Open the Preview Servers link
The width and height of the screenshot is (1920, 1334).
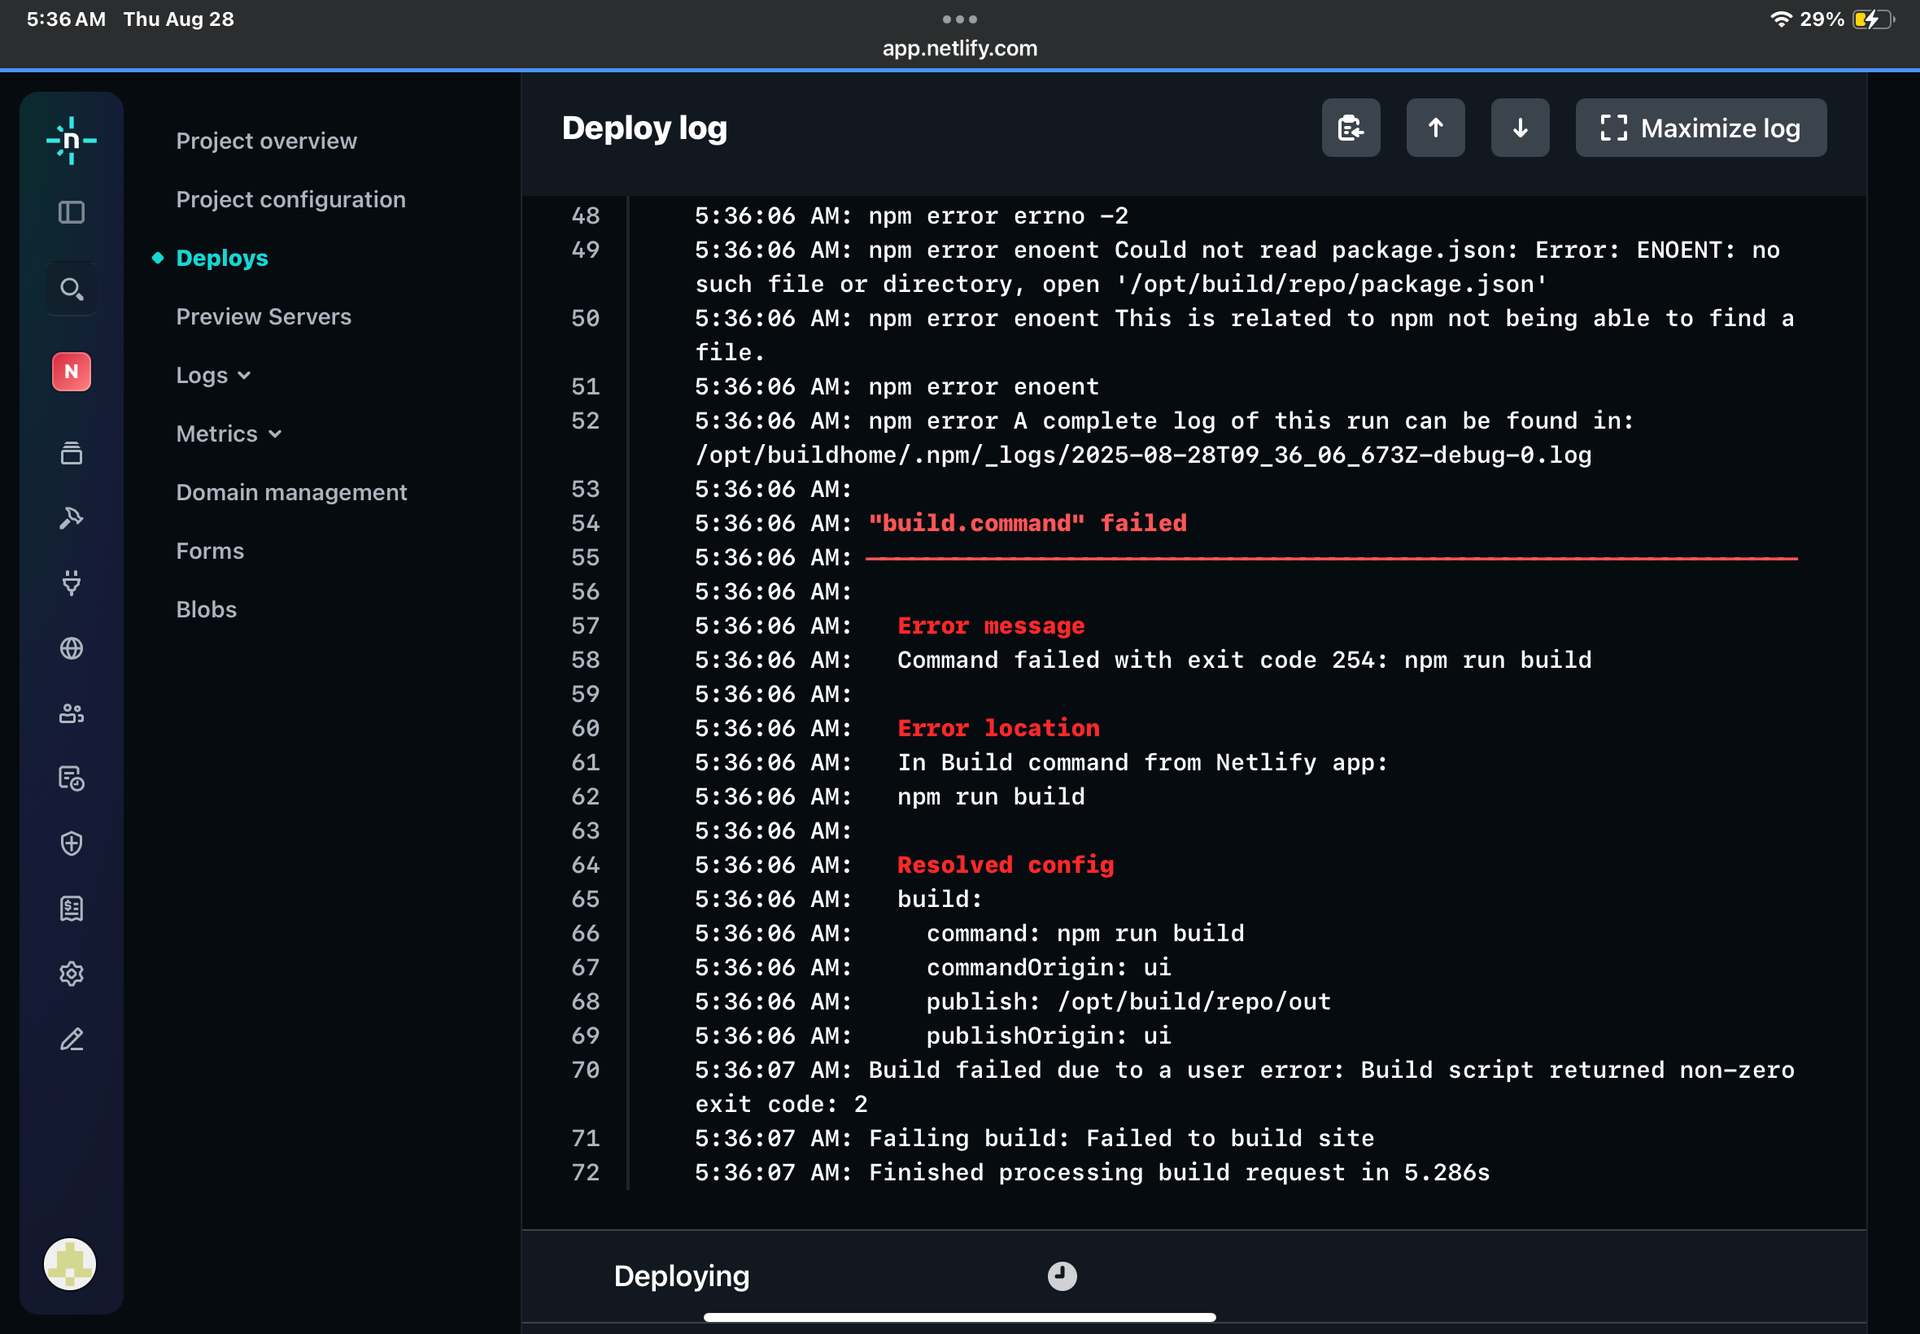click(x=263, y=316)
